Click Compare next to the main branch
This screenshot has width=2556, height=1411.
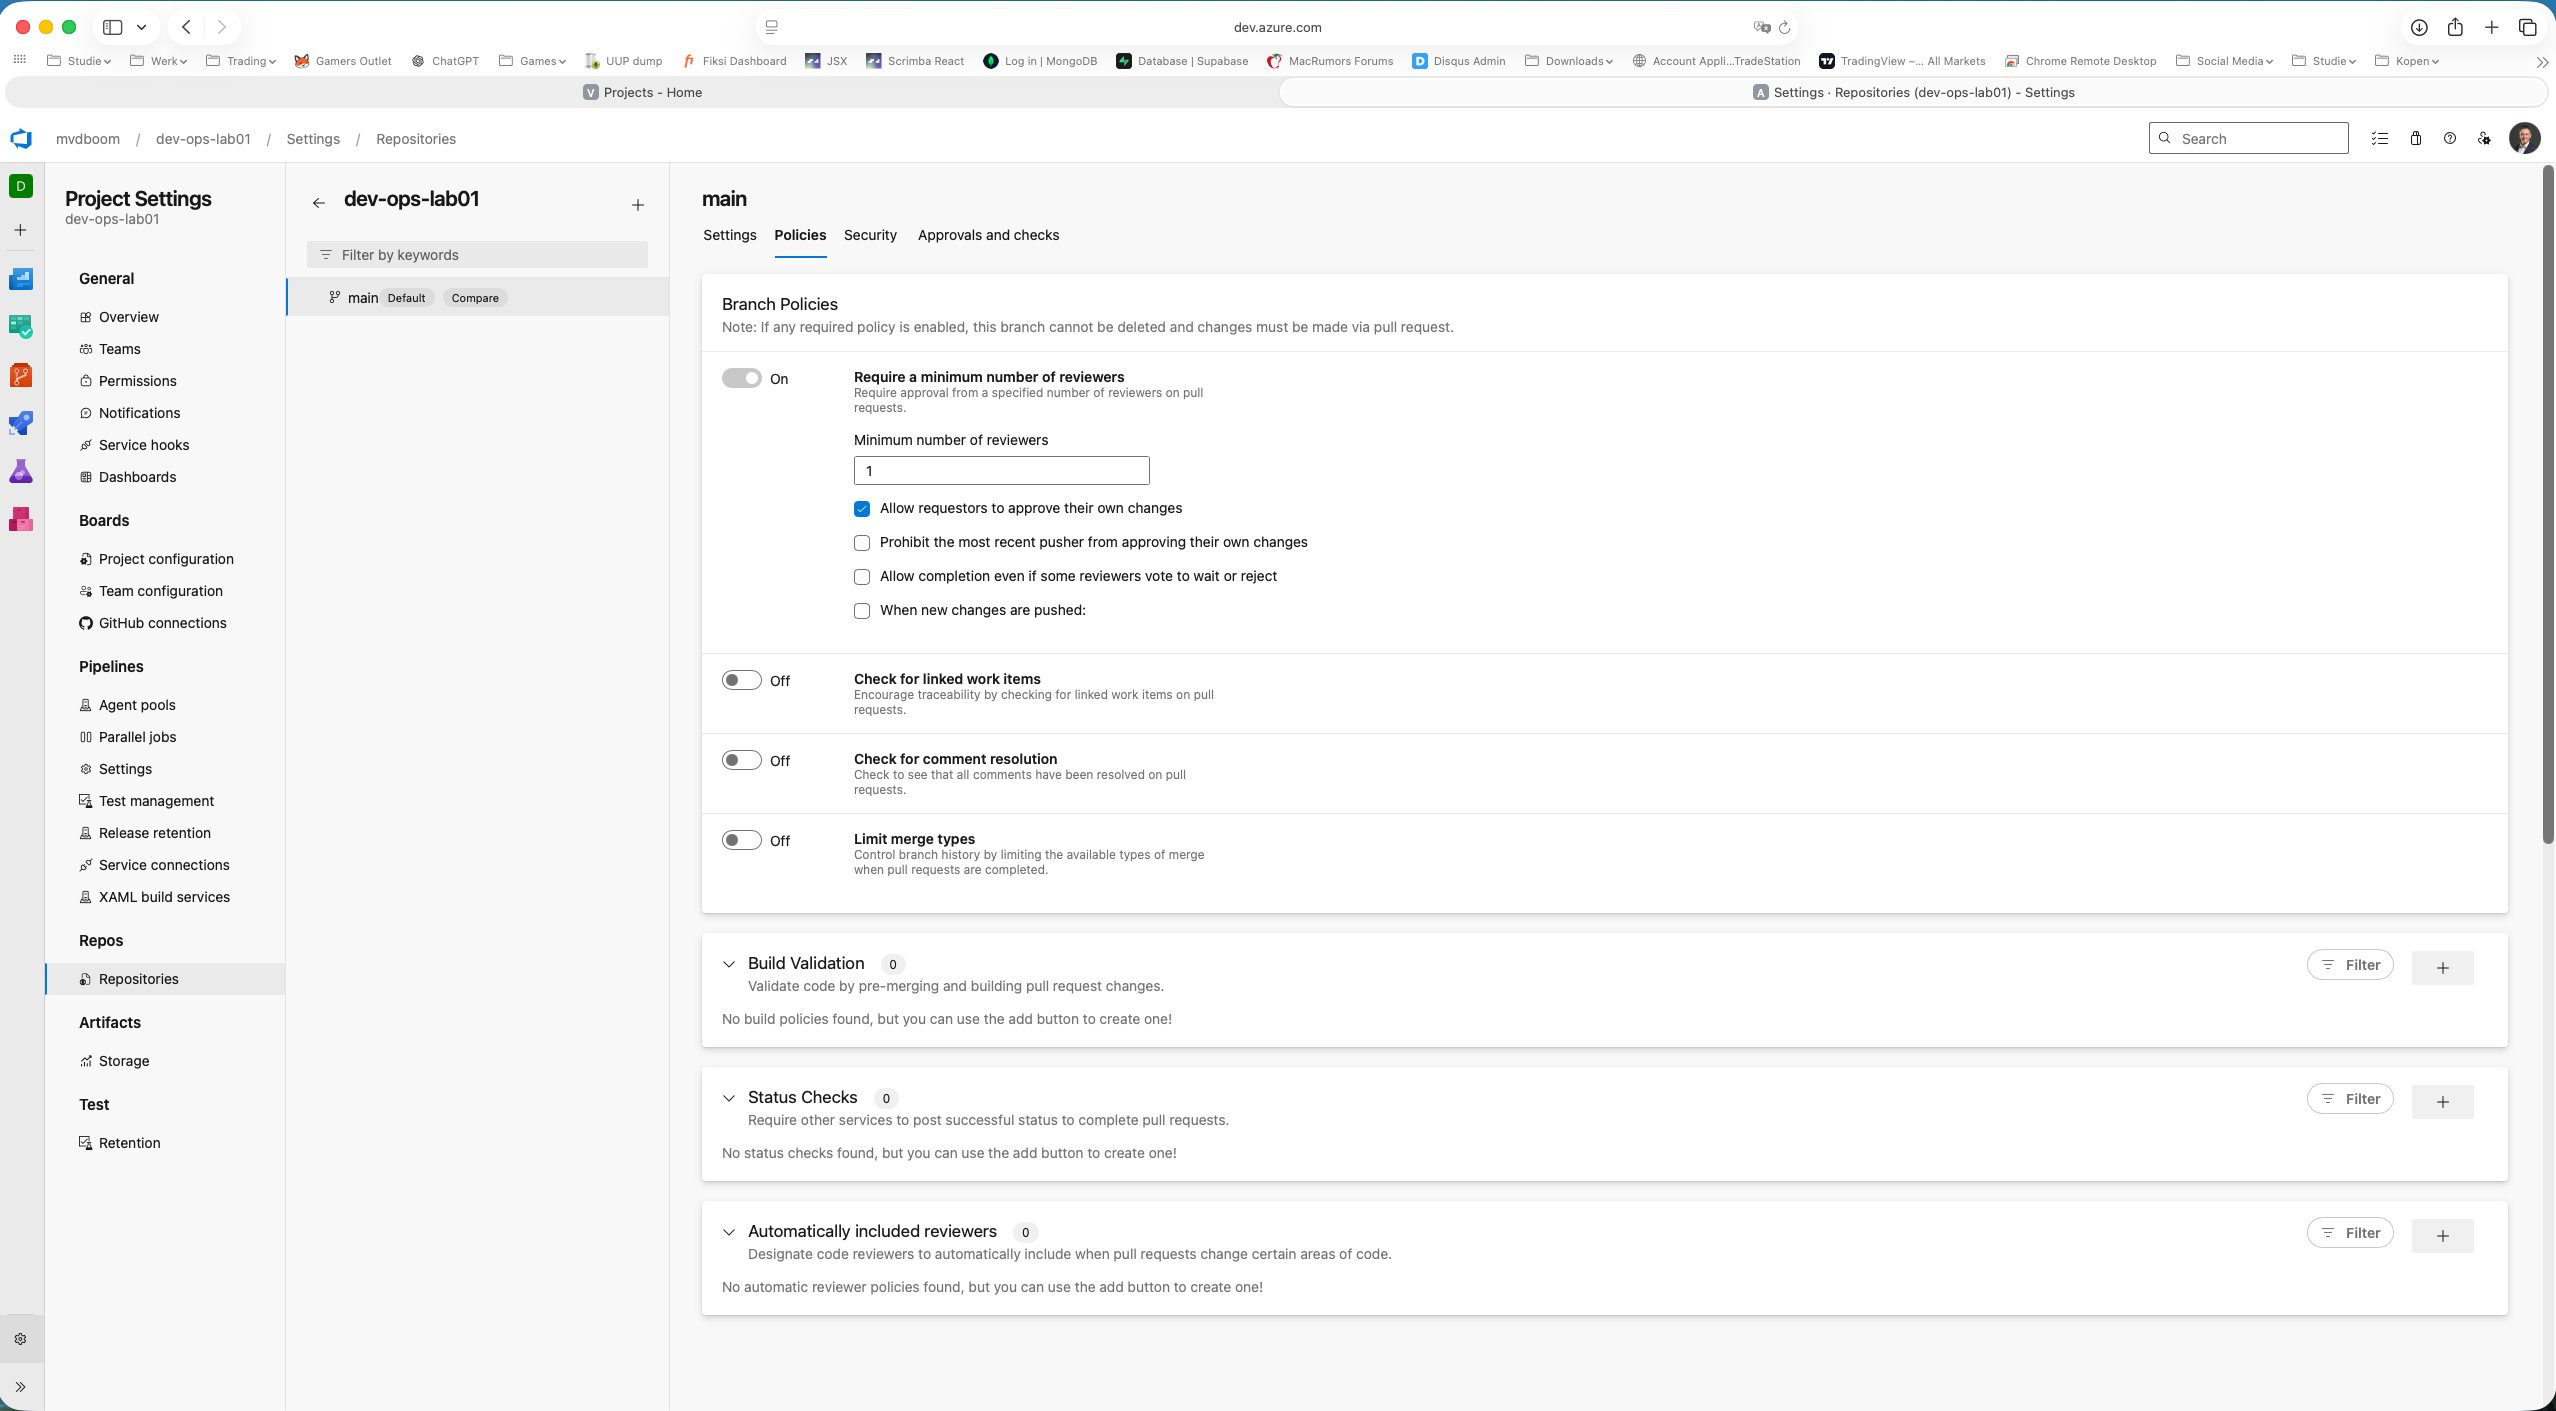[475, 297]
